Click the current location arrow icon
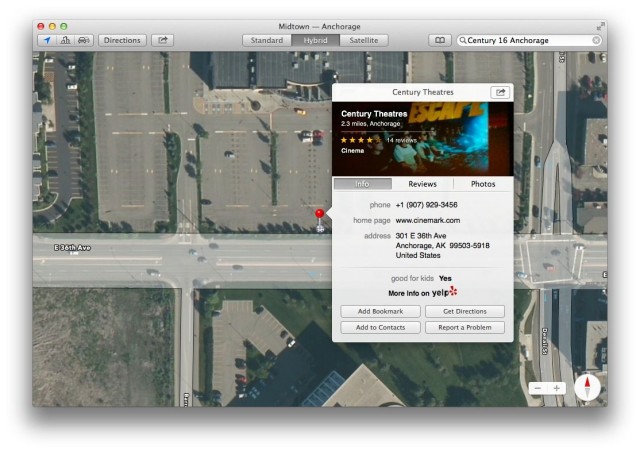 coord(47,40)
